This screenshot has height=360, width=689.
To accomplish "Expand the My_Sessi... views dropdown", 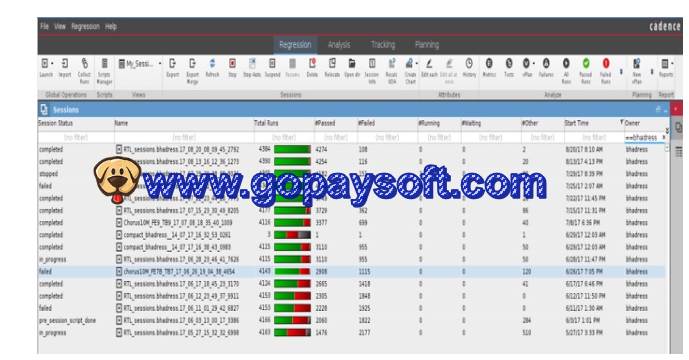I will 160,64.
